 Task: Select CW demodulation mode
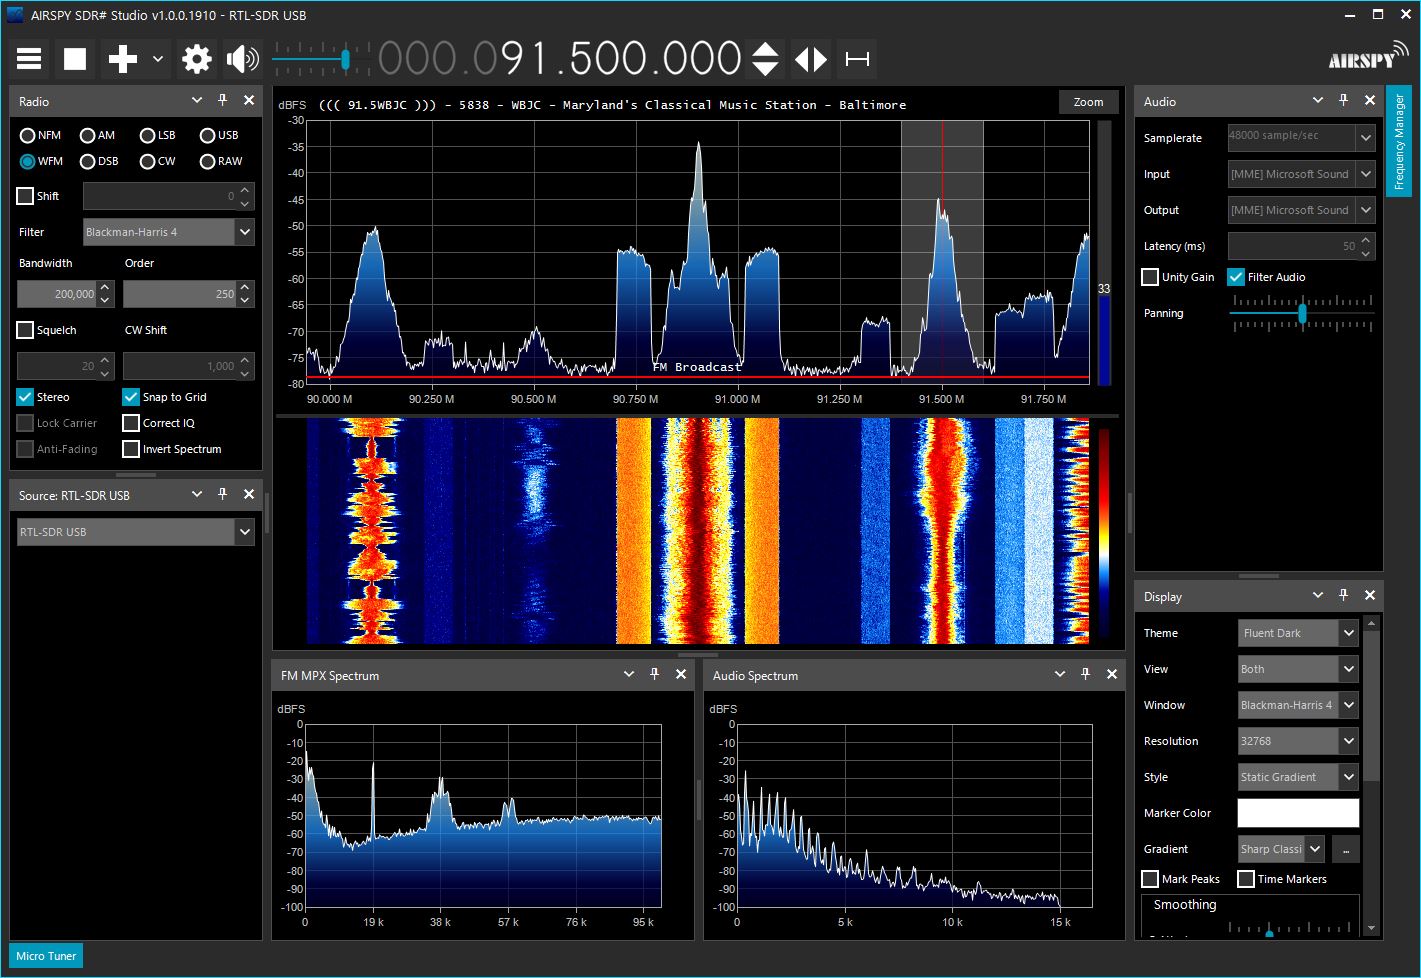[x=158, y=161]
